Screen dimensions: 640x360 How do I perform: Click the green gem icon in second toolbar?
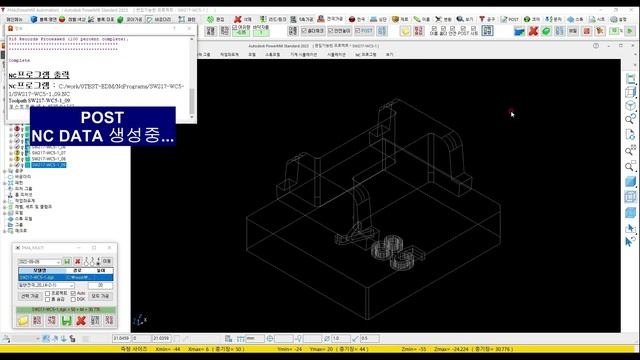pos(547,31)
